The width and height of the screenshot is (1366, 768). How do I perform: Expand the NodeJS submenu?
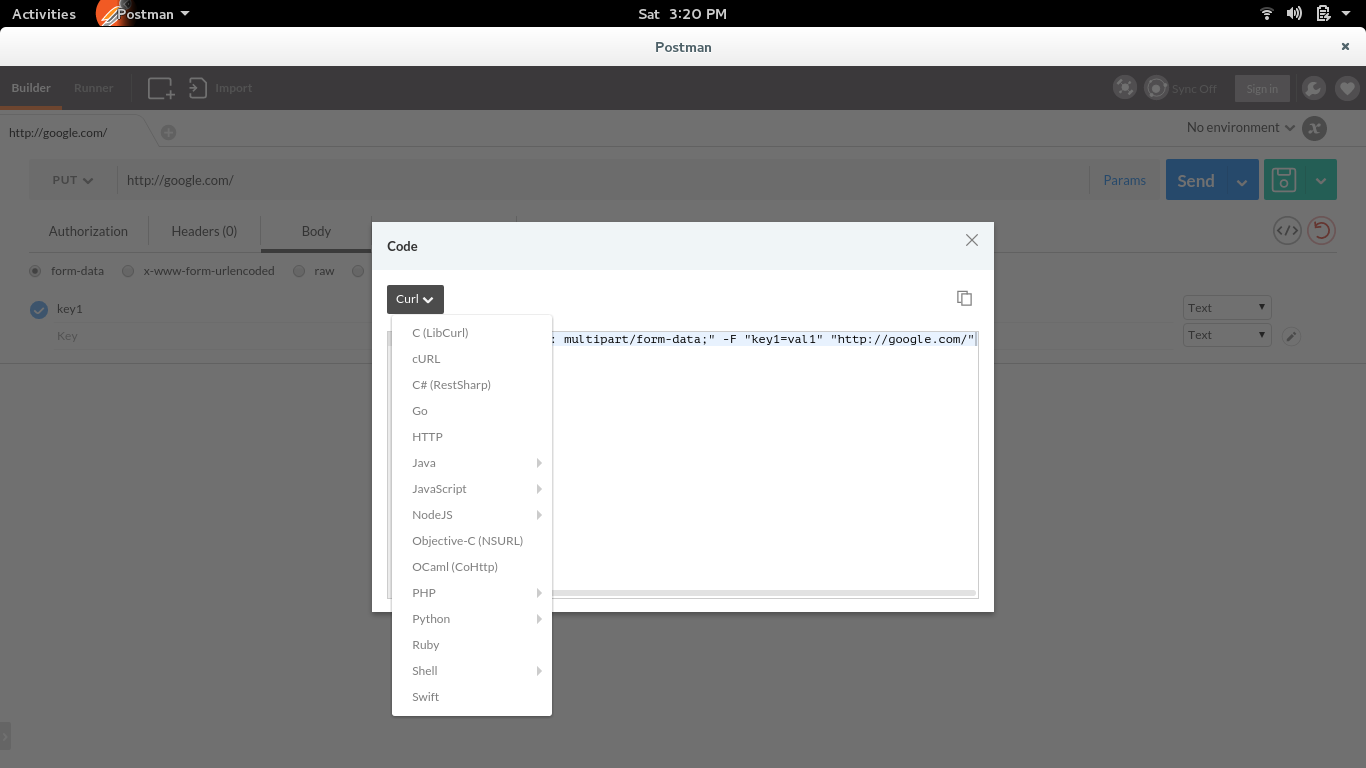pos(472,515)
